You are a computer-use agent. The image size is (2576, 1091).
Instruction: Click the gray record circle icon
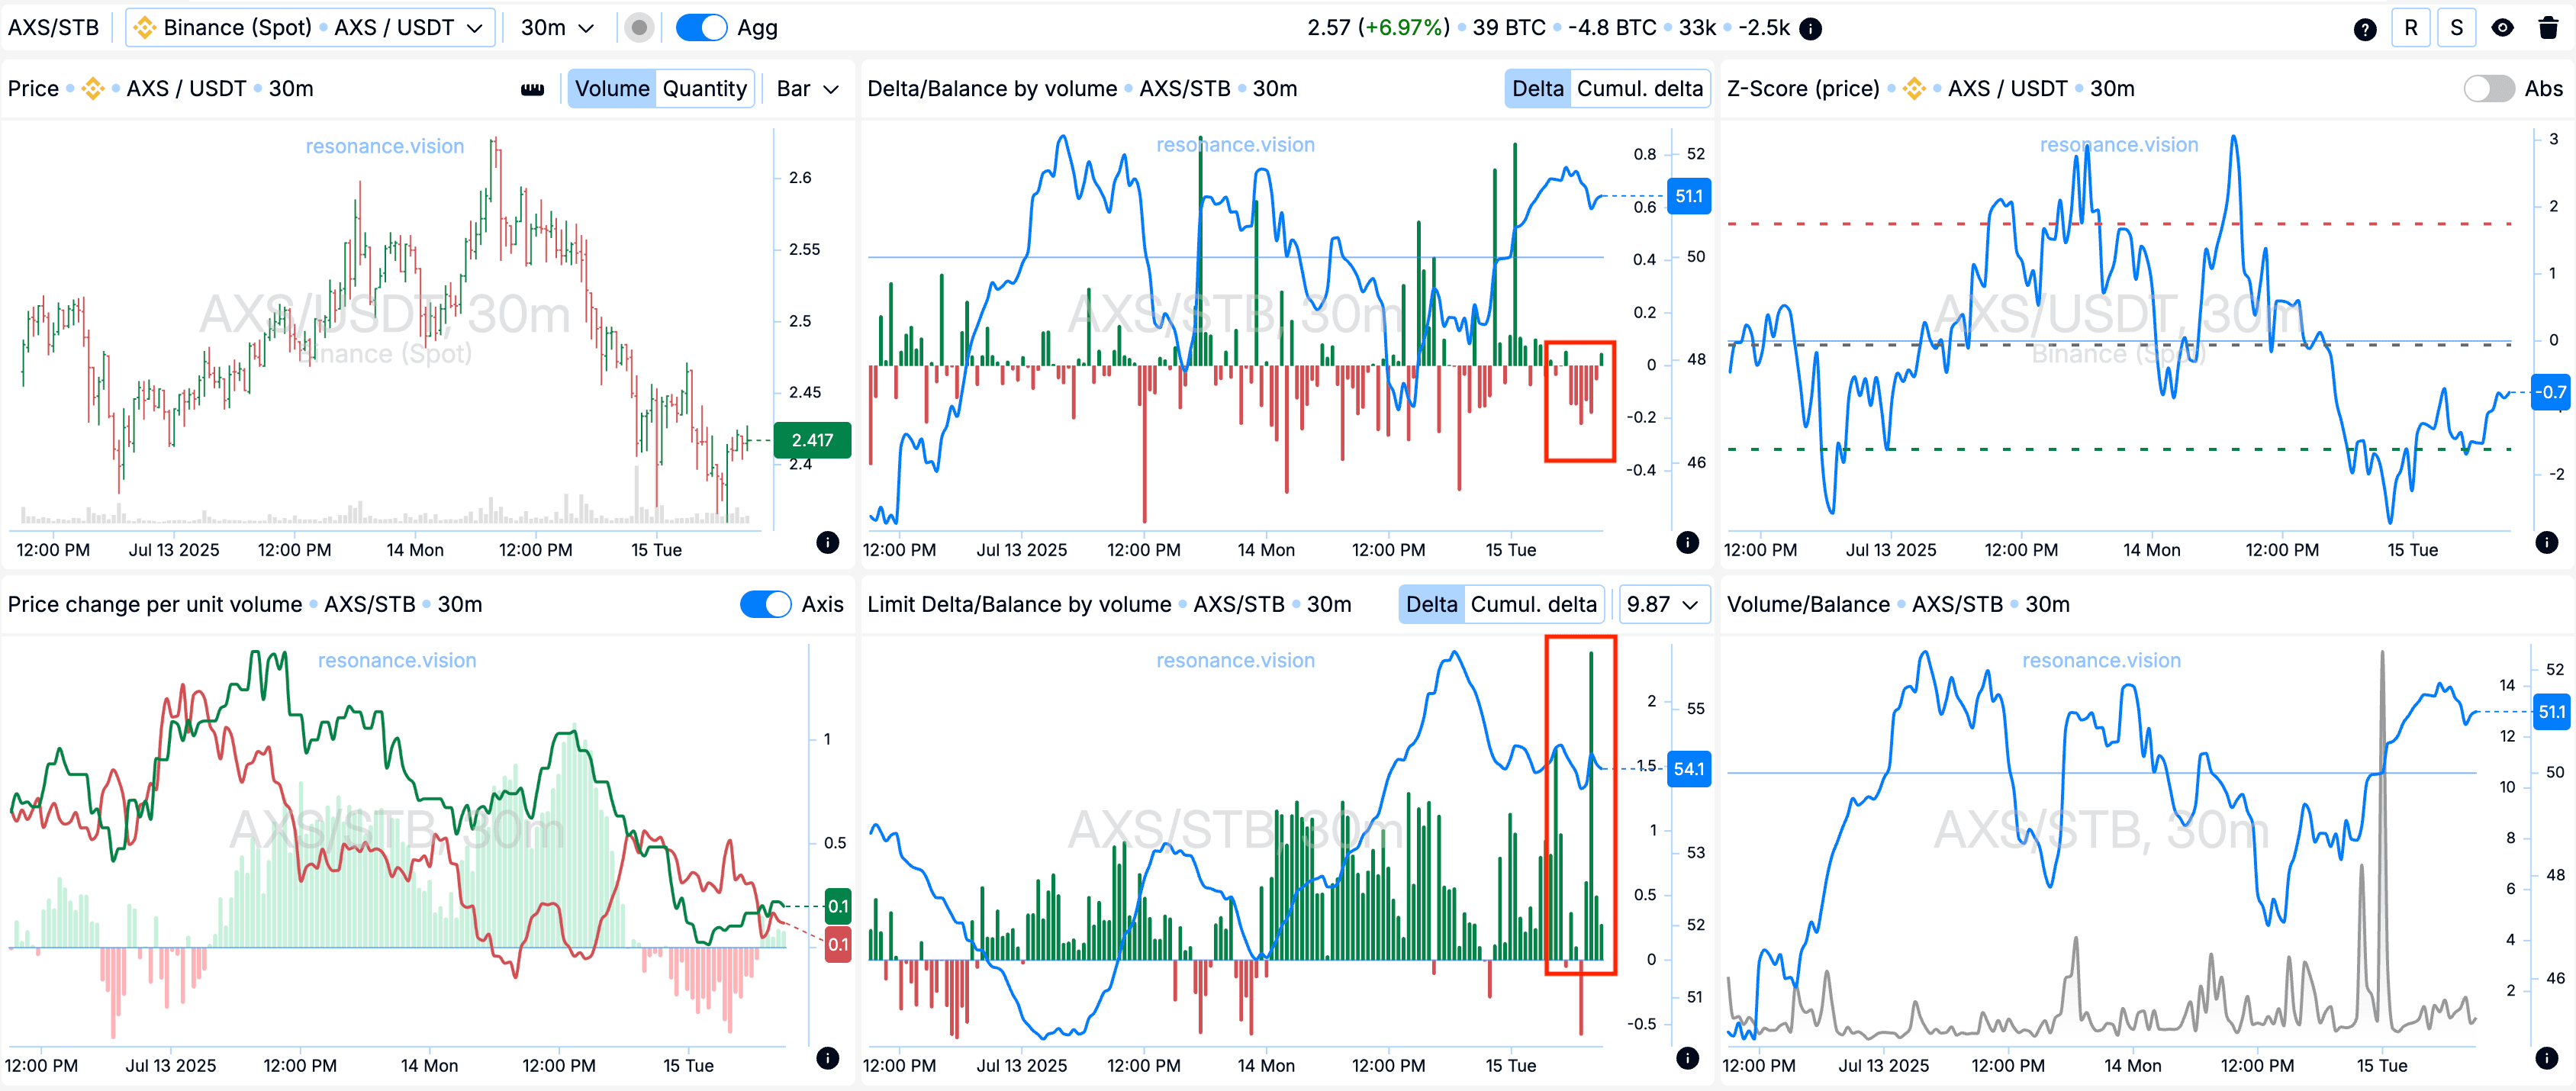click(x=639, y=28)
